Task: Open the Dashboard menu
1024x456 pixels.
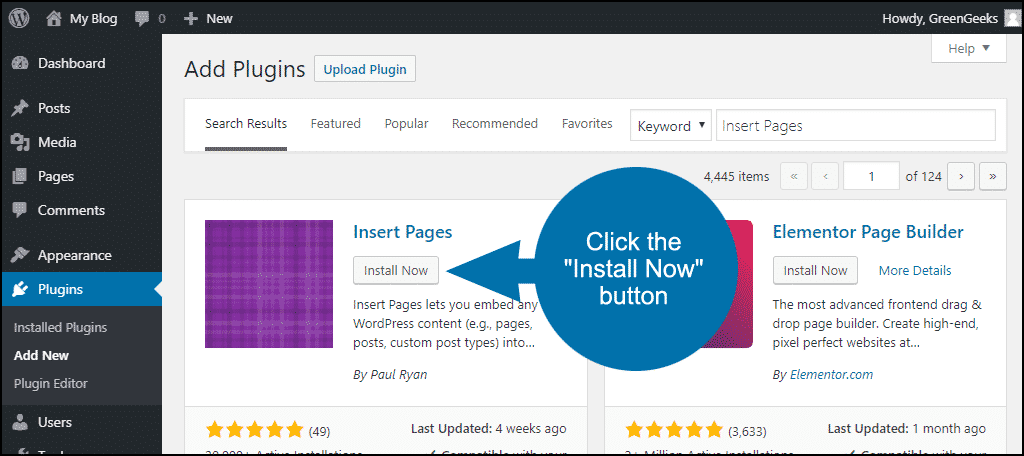Action: 71,63
